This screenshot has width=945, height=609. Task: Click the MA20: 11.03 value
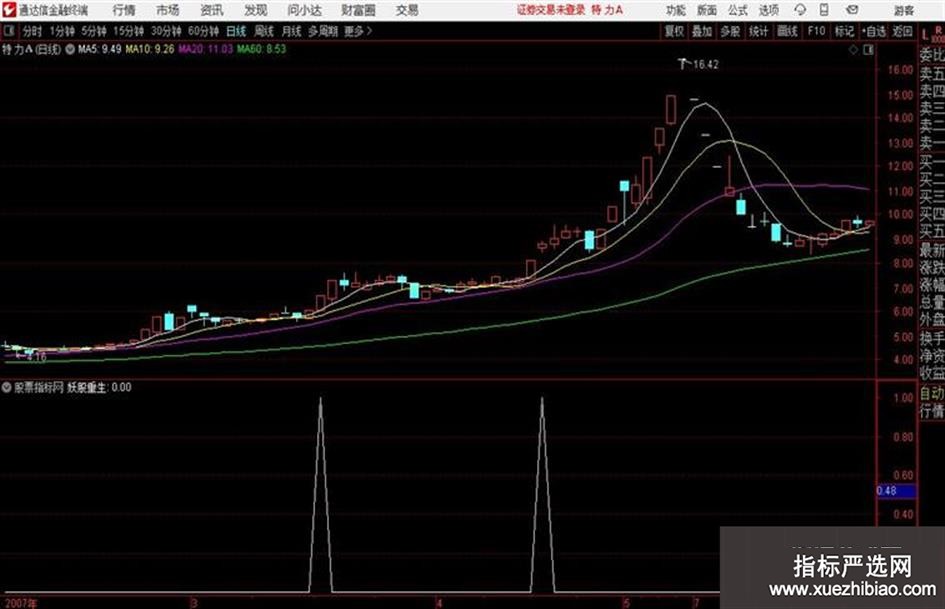click(205, 49)
